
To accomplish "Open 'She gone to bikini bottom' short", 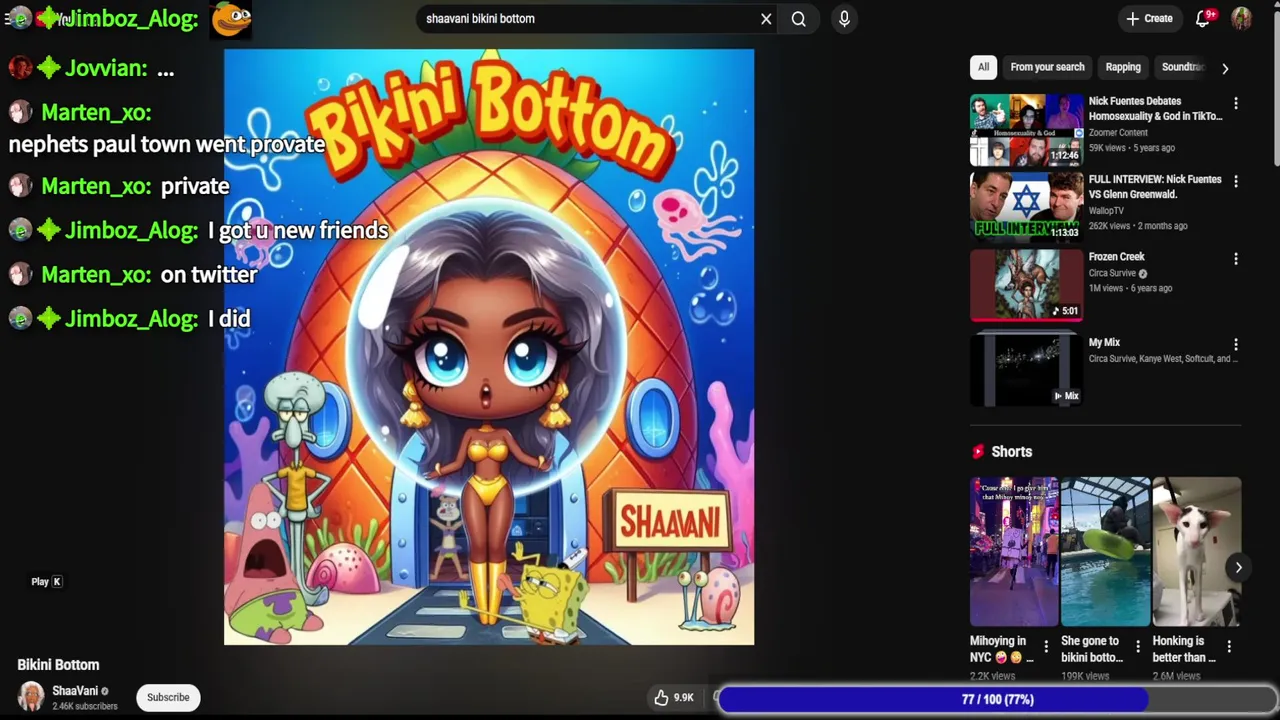I will [x=1105, y=552].
